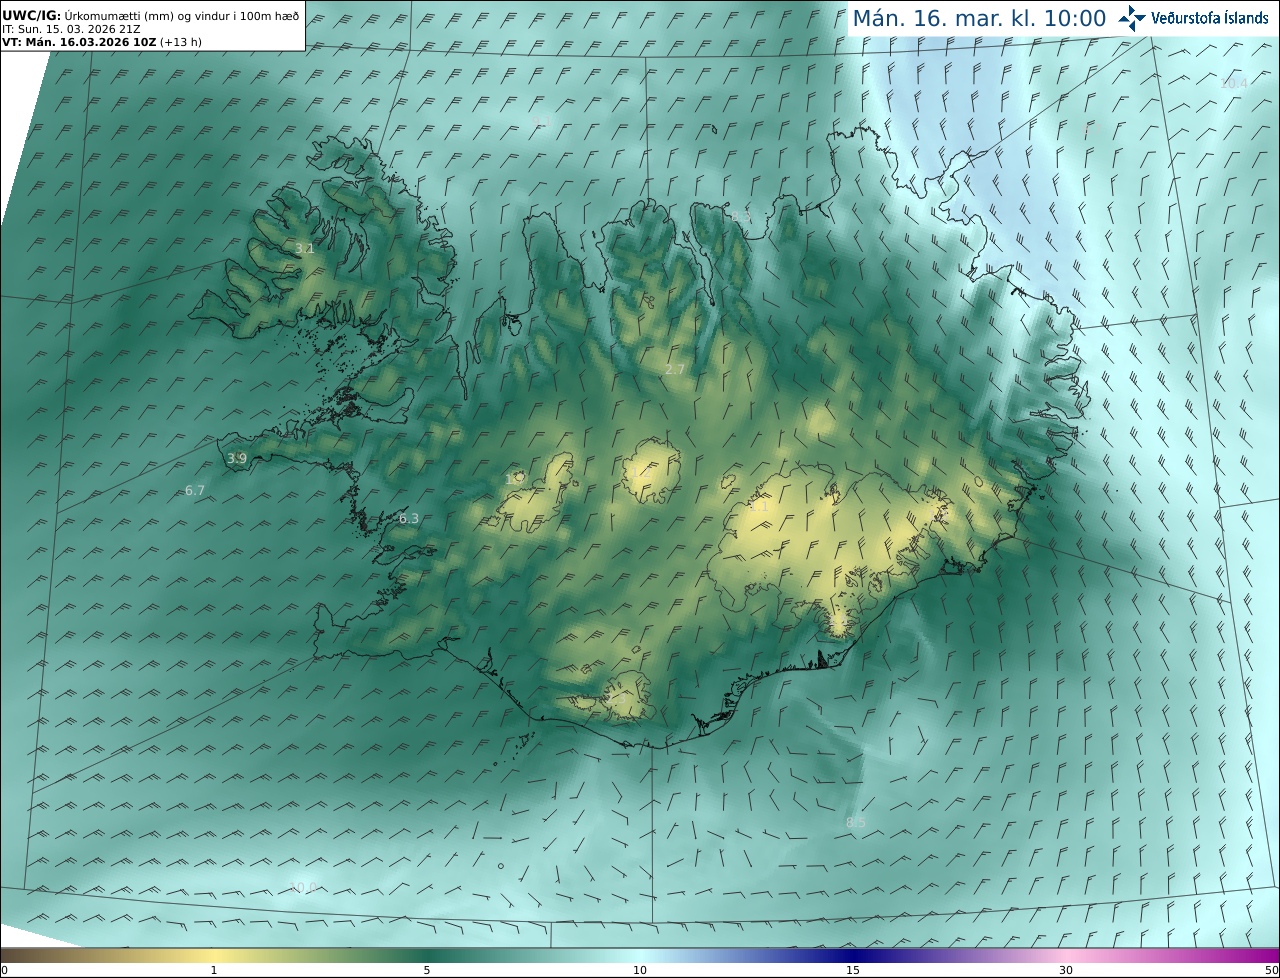Click the pale 10 mark on the colorbar
Screen dimensions: 1280x978
tap(640, 970)
